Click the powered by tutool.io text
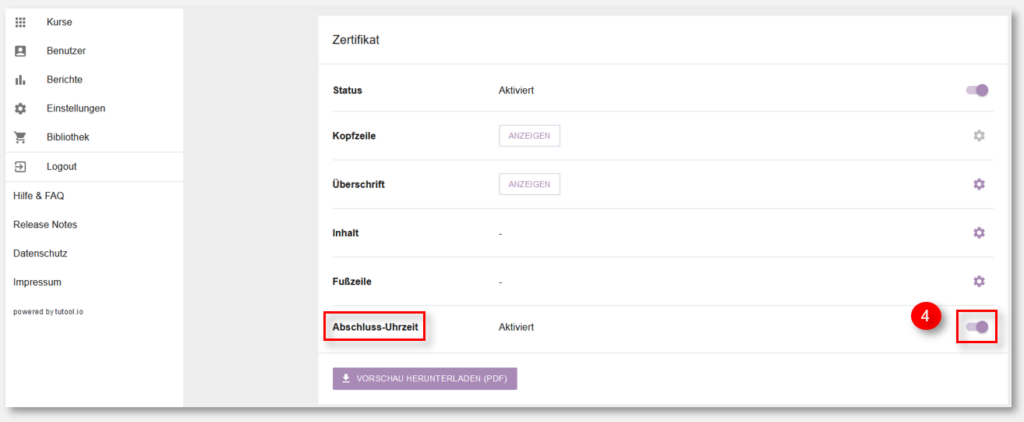This screenshot has width=1024, height=422. (x=48, y=312)
